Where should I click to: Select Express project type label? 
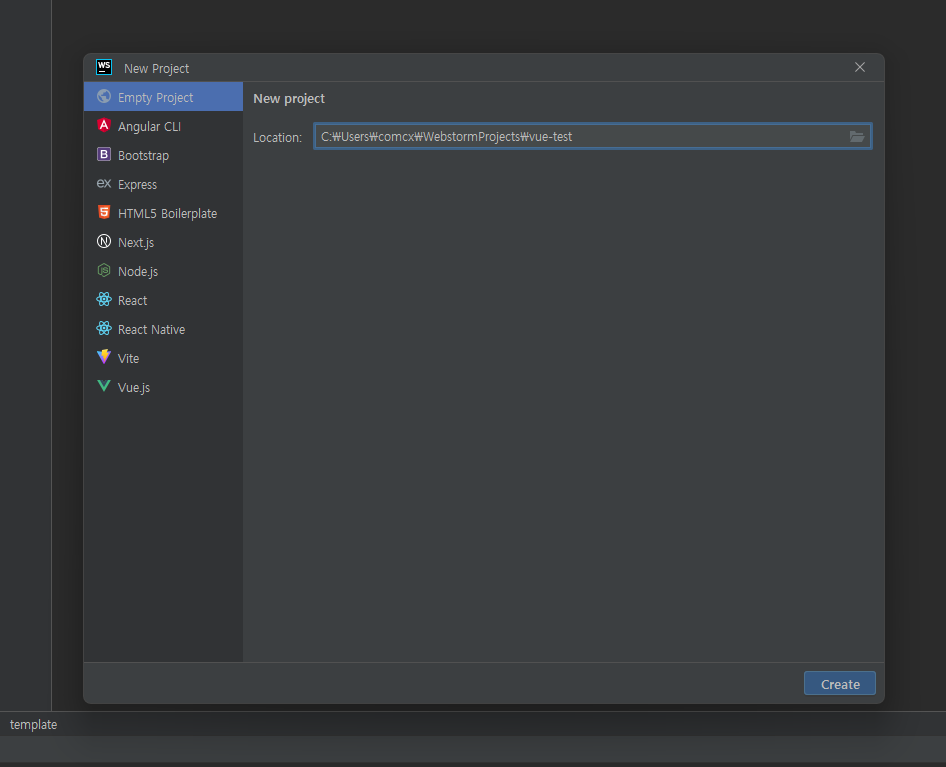138,185
